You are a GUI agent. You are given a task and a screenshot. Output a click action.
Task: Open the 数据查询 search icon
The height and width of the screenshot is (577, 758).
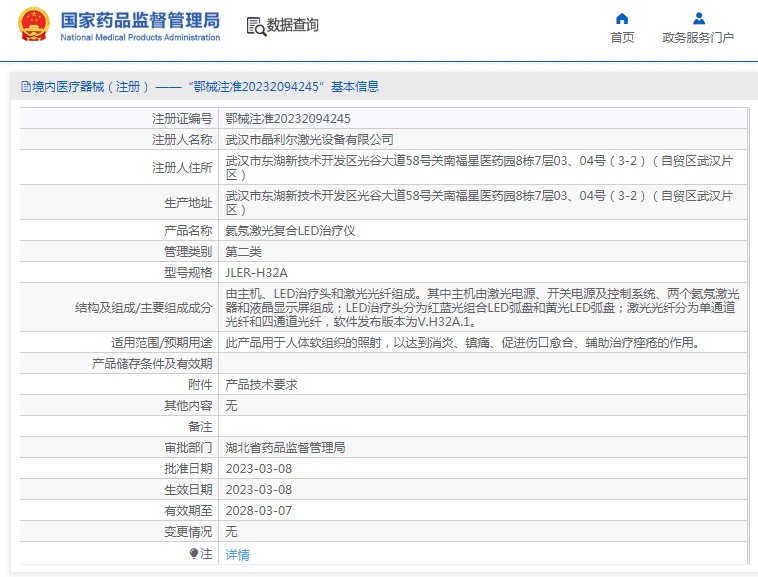coord(256,27)
